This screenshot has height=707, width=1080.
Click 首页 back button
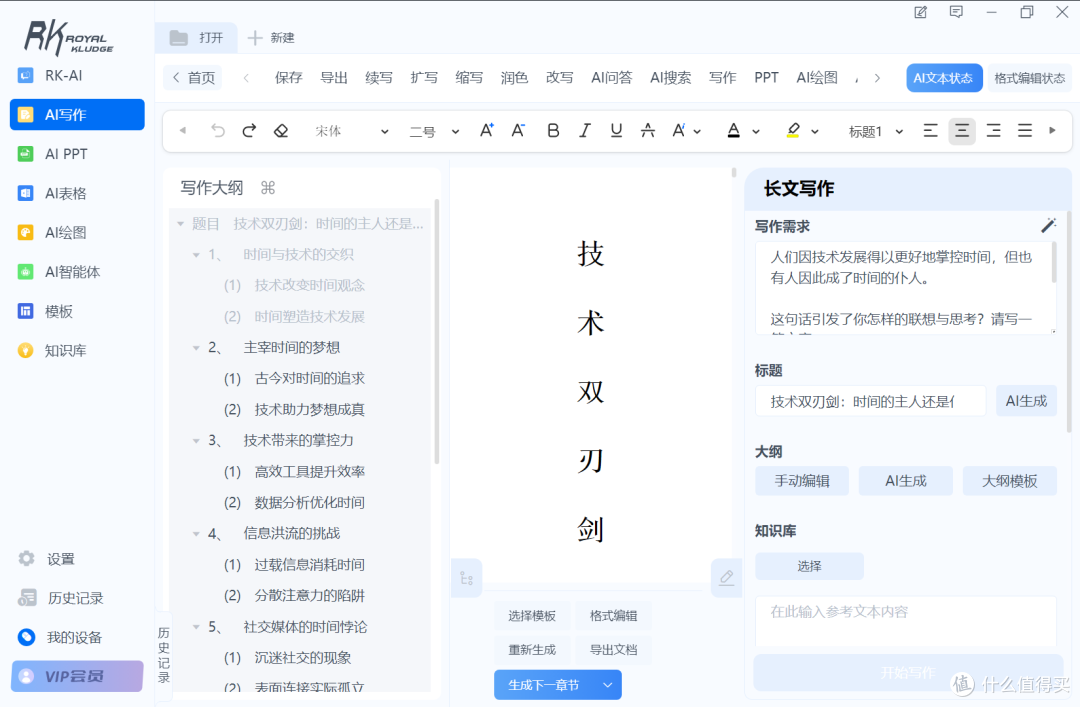click(x=194, y=77)
